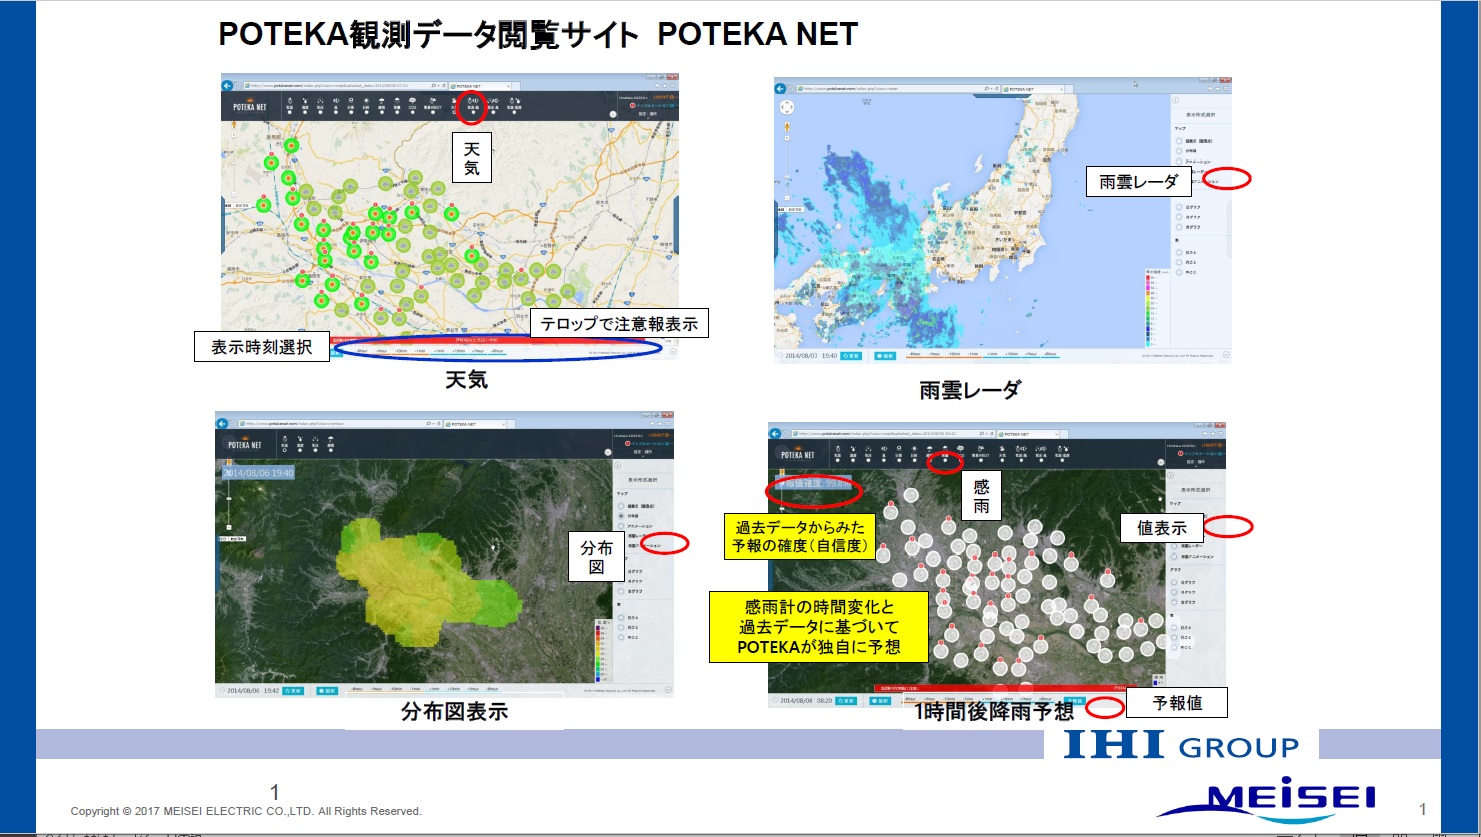Click the 2014/08/03 date in 雨雲レーダ screenshot
The image size is (1481, 837).
[801, 355]
